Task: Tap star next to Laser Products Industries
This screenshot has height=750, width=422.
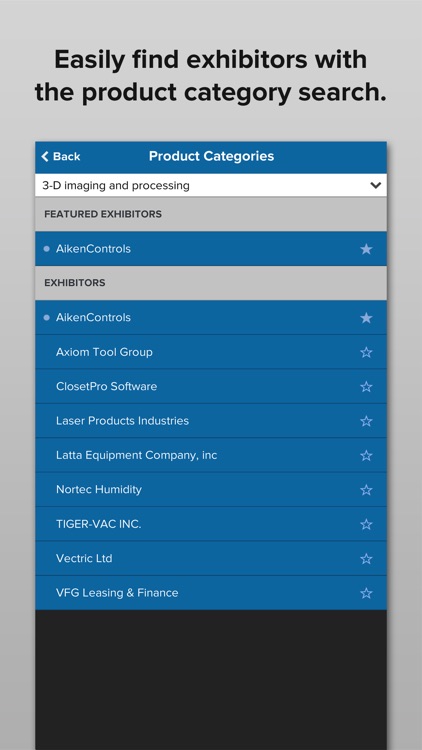Action: click(x=366, y=421)
